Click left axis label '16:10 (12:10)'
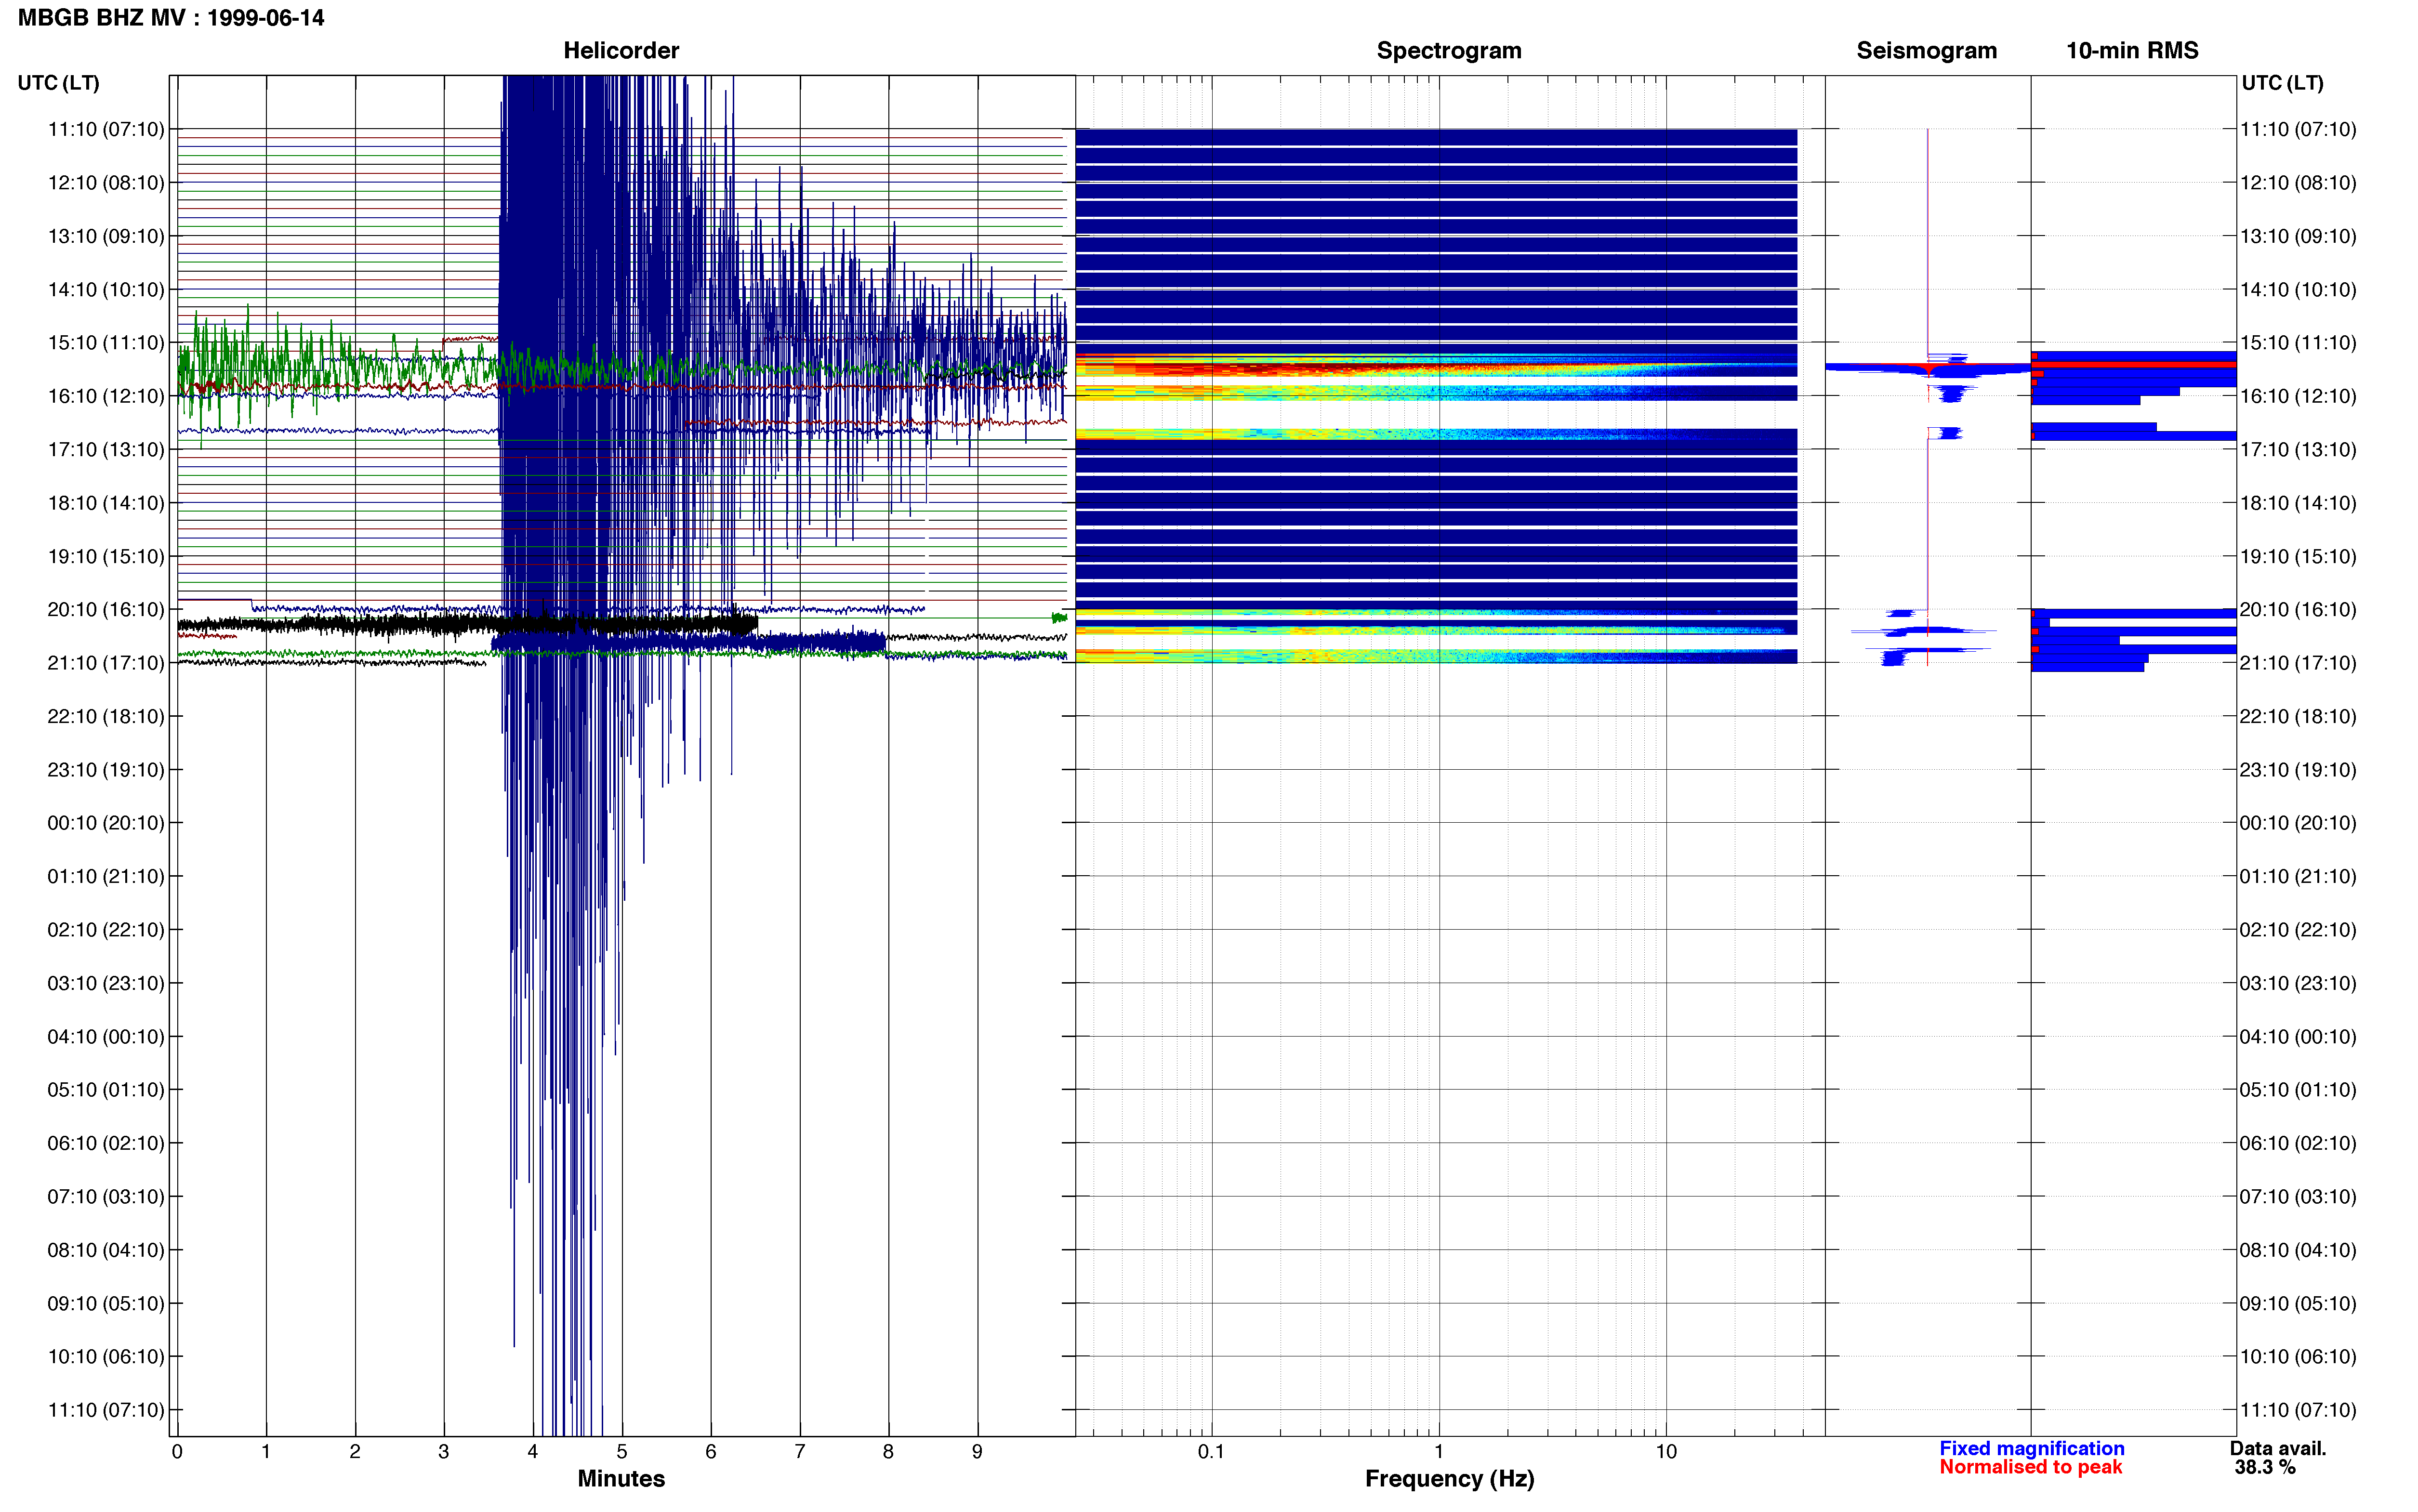The height and width of the screenshot is (1512, 2418). pyautogui.click(x=106, y=396)
